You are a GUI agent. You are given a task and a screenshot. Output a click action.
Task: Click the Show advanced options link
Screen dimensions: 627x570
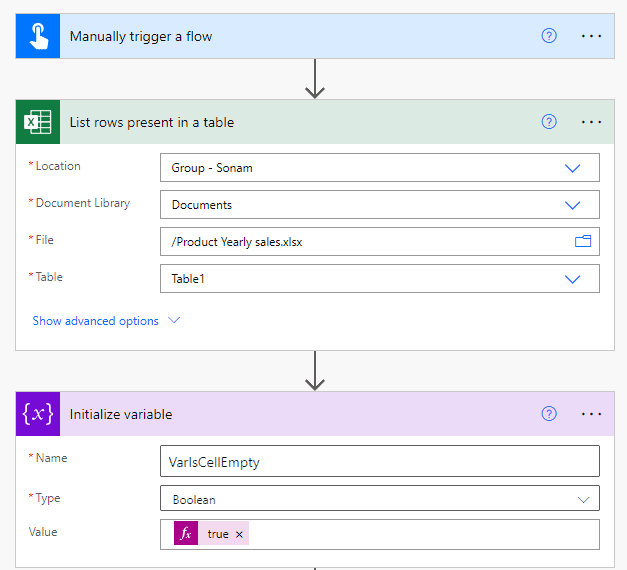(96, 321)
